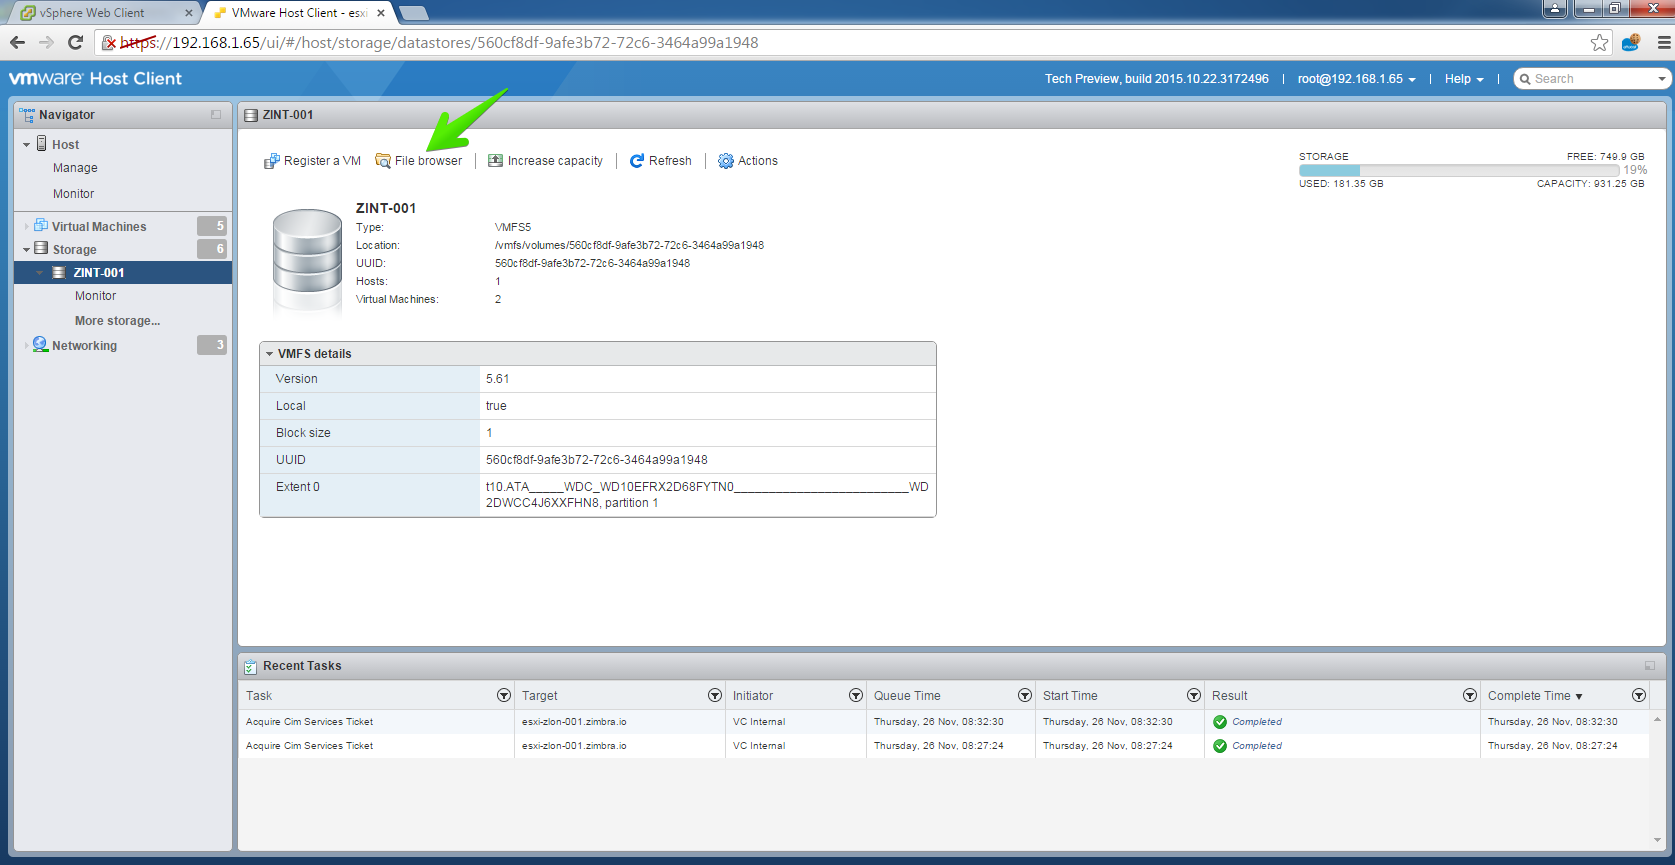Open the File browser
Image resolution: width=1675 pixels, height=865 pixels.
point(419,161)
